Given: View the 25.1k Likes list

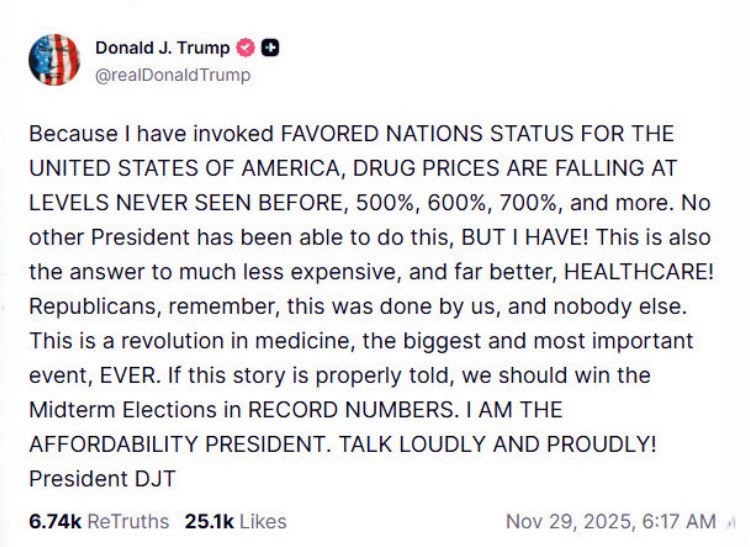Looking at the screenshot, I should point(235,521).
